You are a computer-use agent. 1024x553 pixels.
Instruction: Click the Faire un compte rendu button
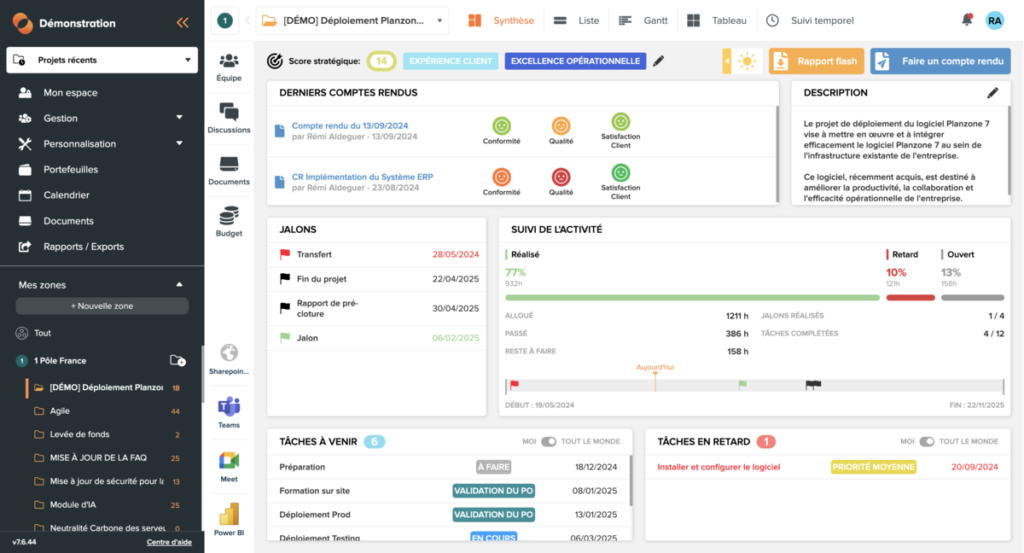click(x=940, y=61)
